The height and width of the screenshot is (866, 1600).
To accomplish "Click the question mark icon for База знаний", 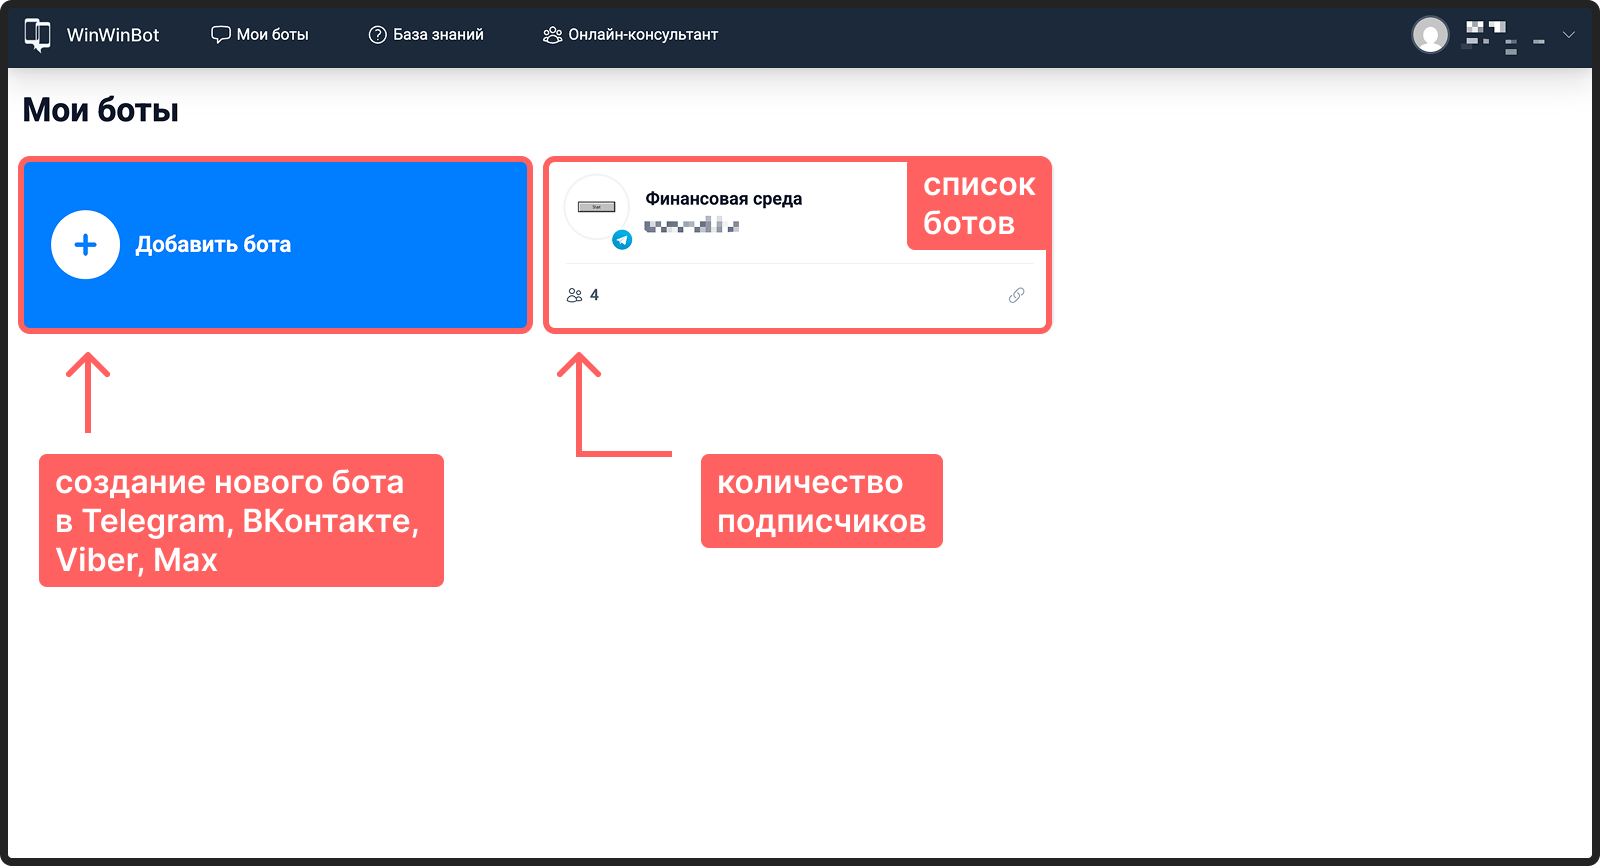I will [377, 35].
